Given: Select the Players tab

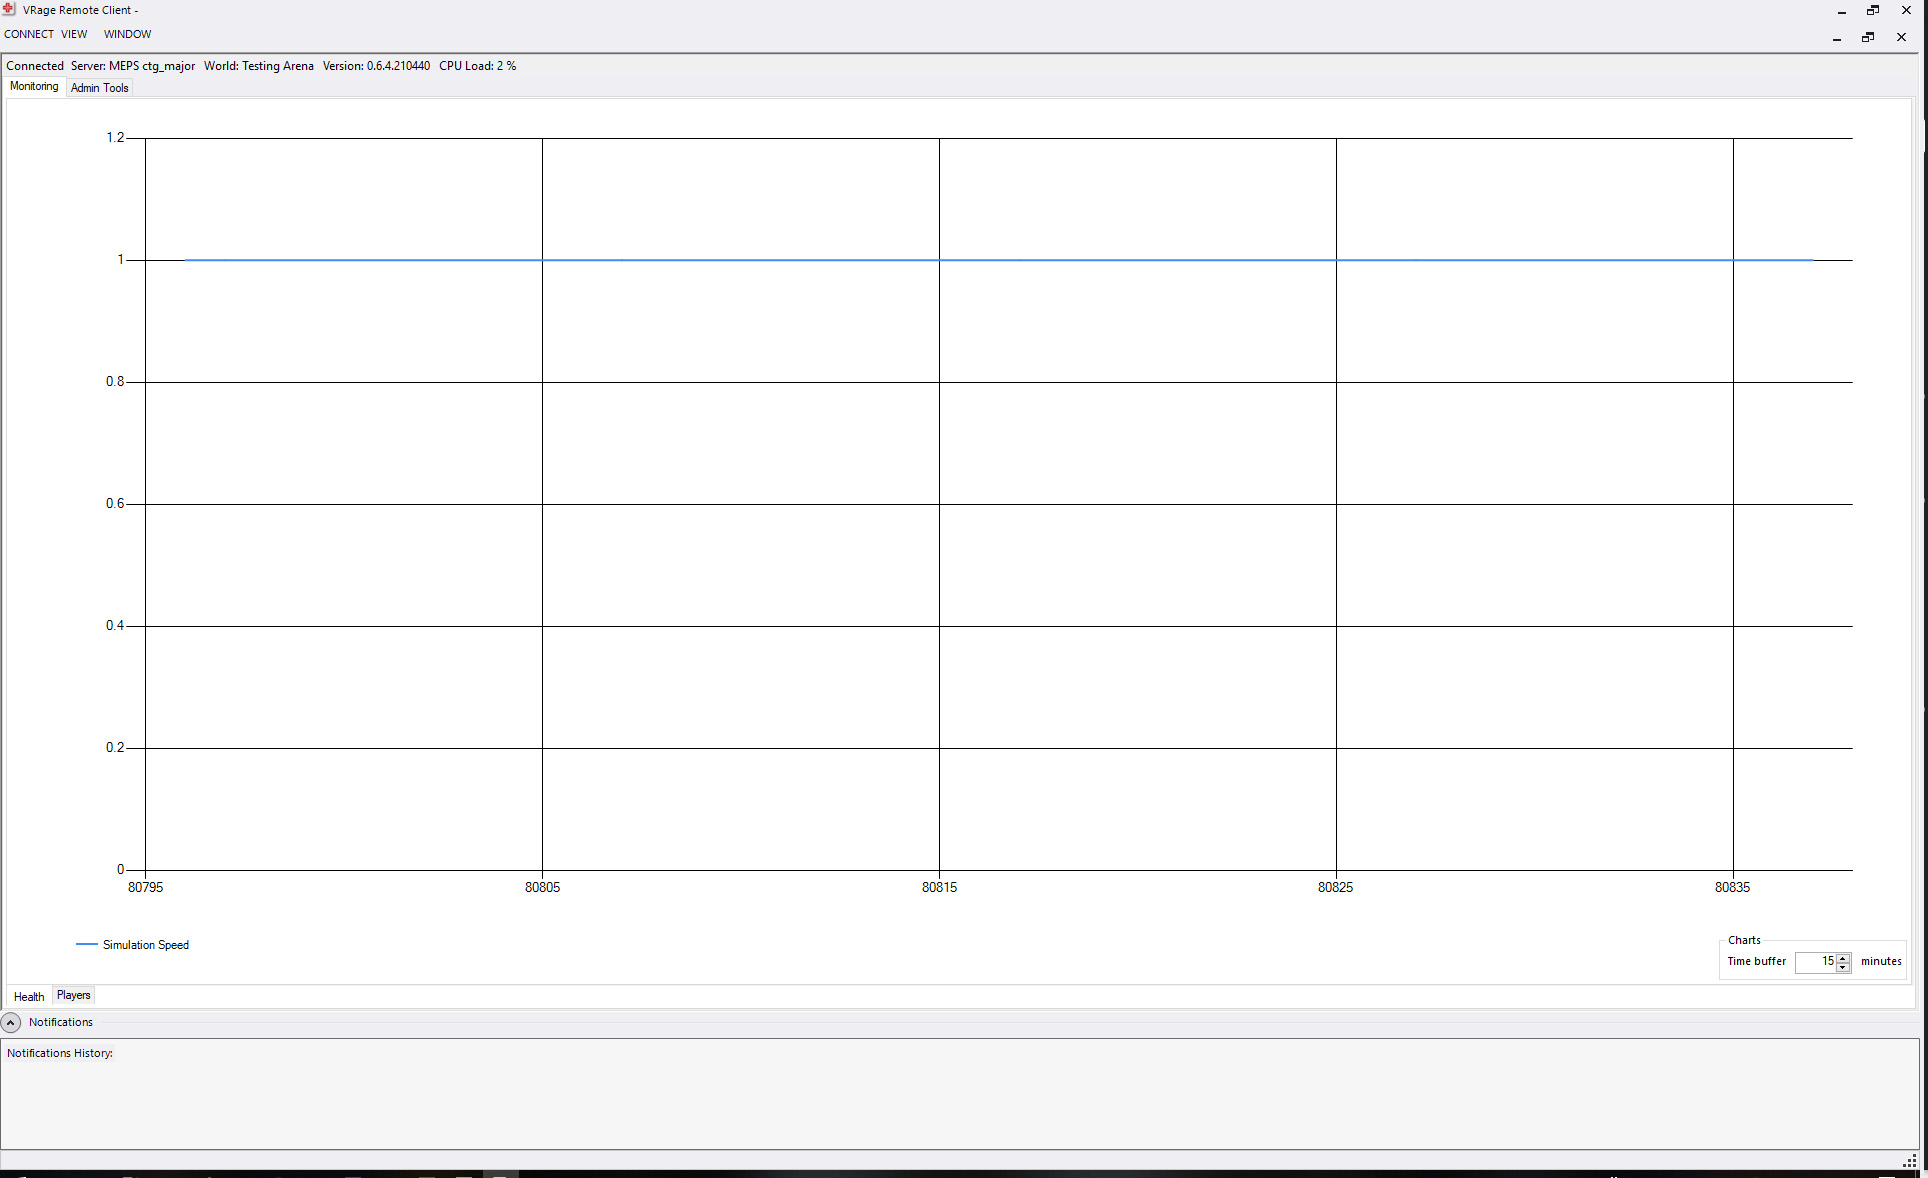Looking at the screenshot, I should coord(73,995).
